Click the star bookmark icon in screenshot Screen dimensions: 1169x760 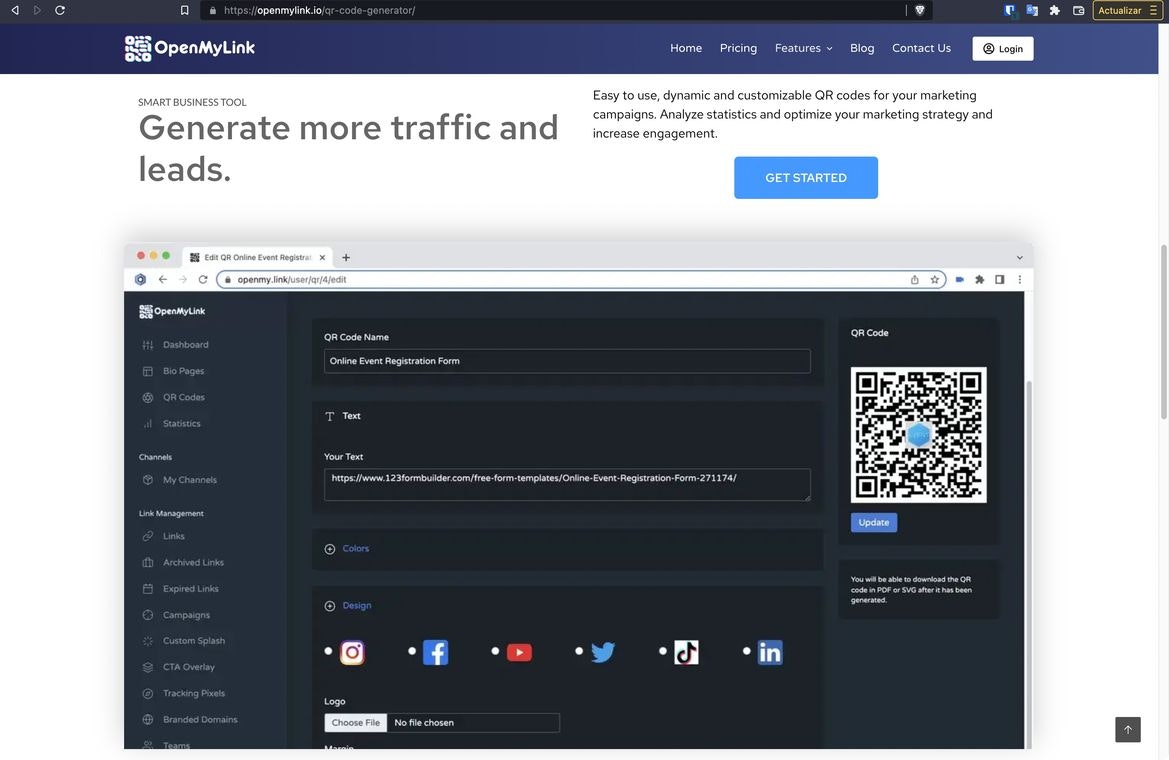click(934, 280)
